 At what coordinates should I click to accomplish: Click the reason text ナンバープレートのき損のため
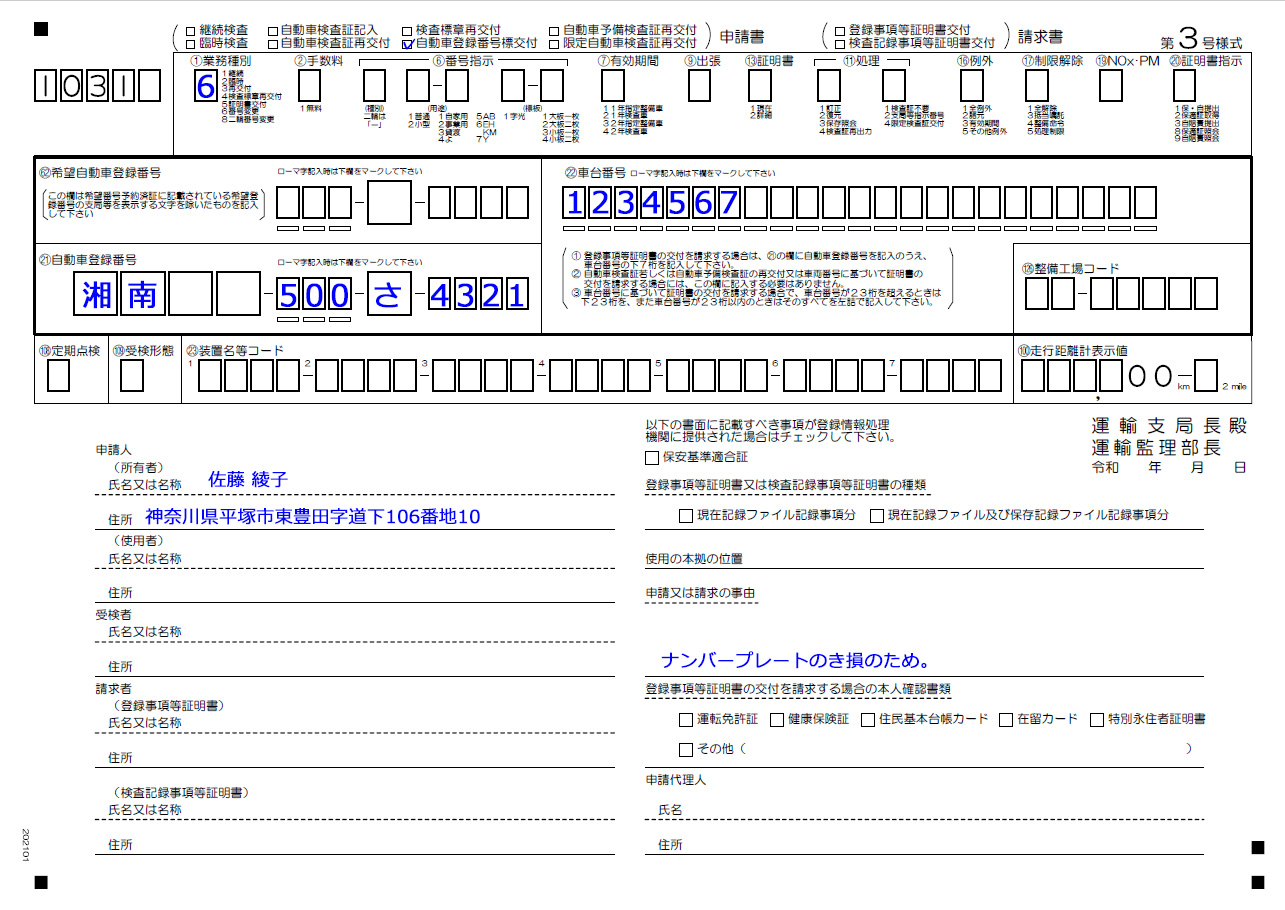[796, 660]
